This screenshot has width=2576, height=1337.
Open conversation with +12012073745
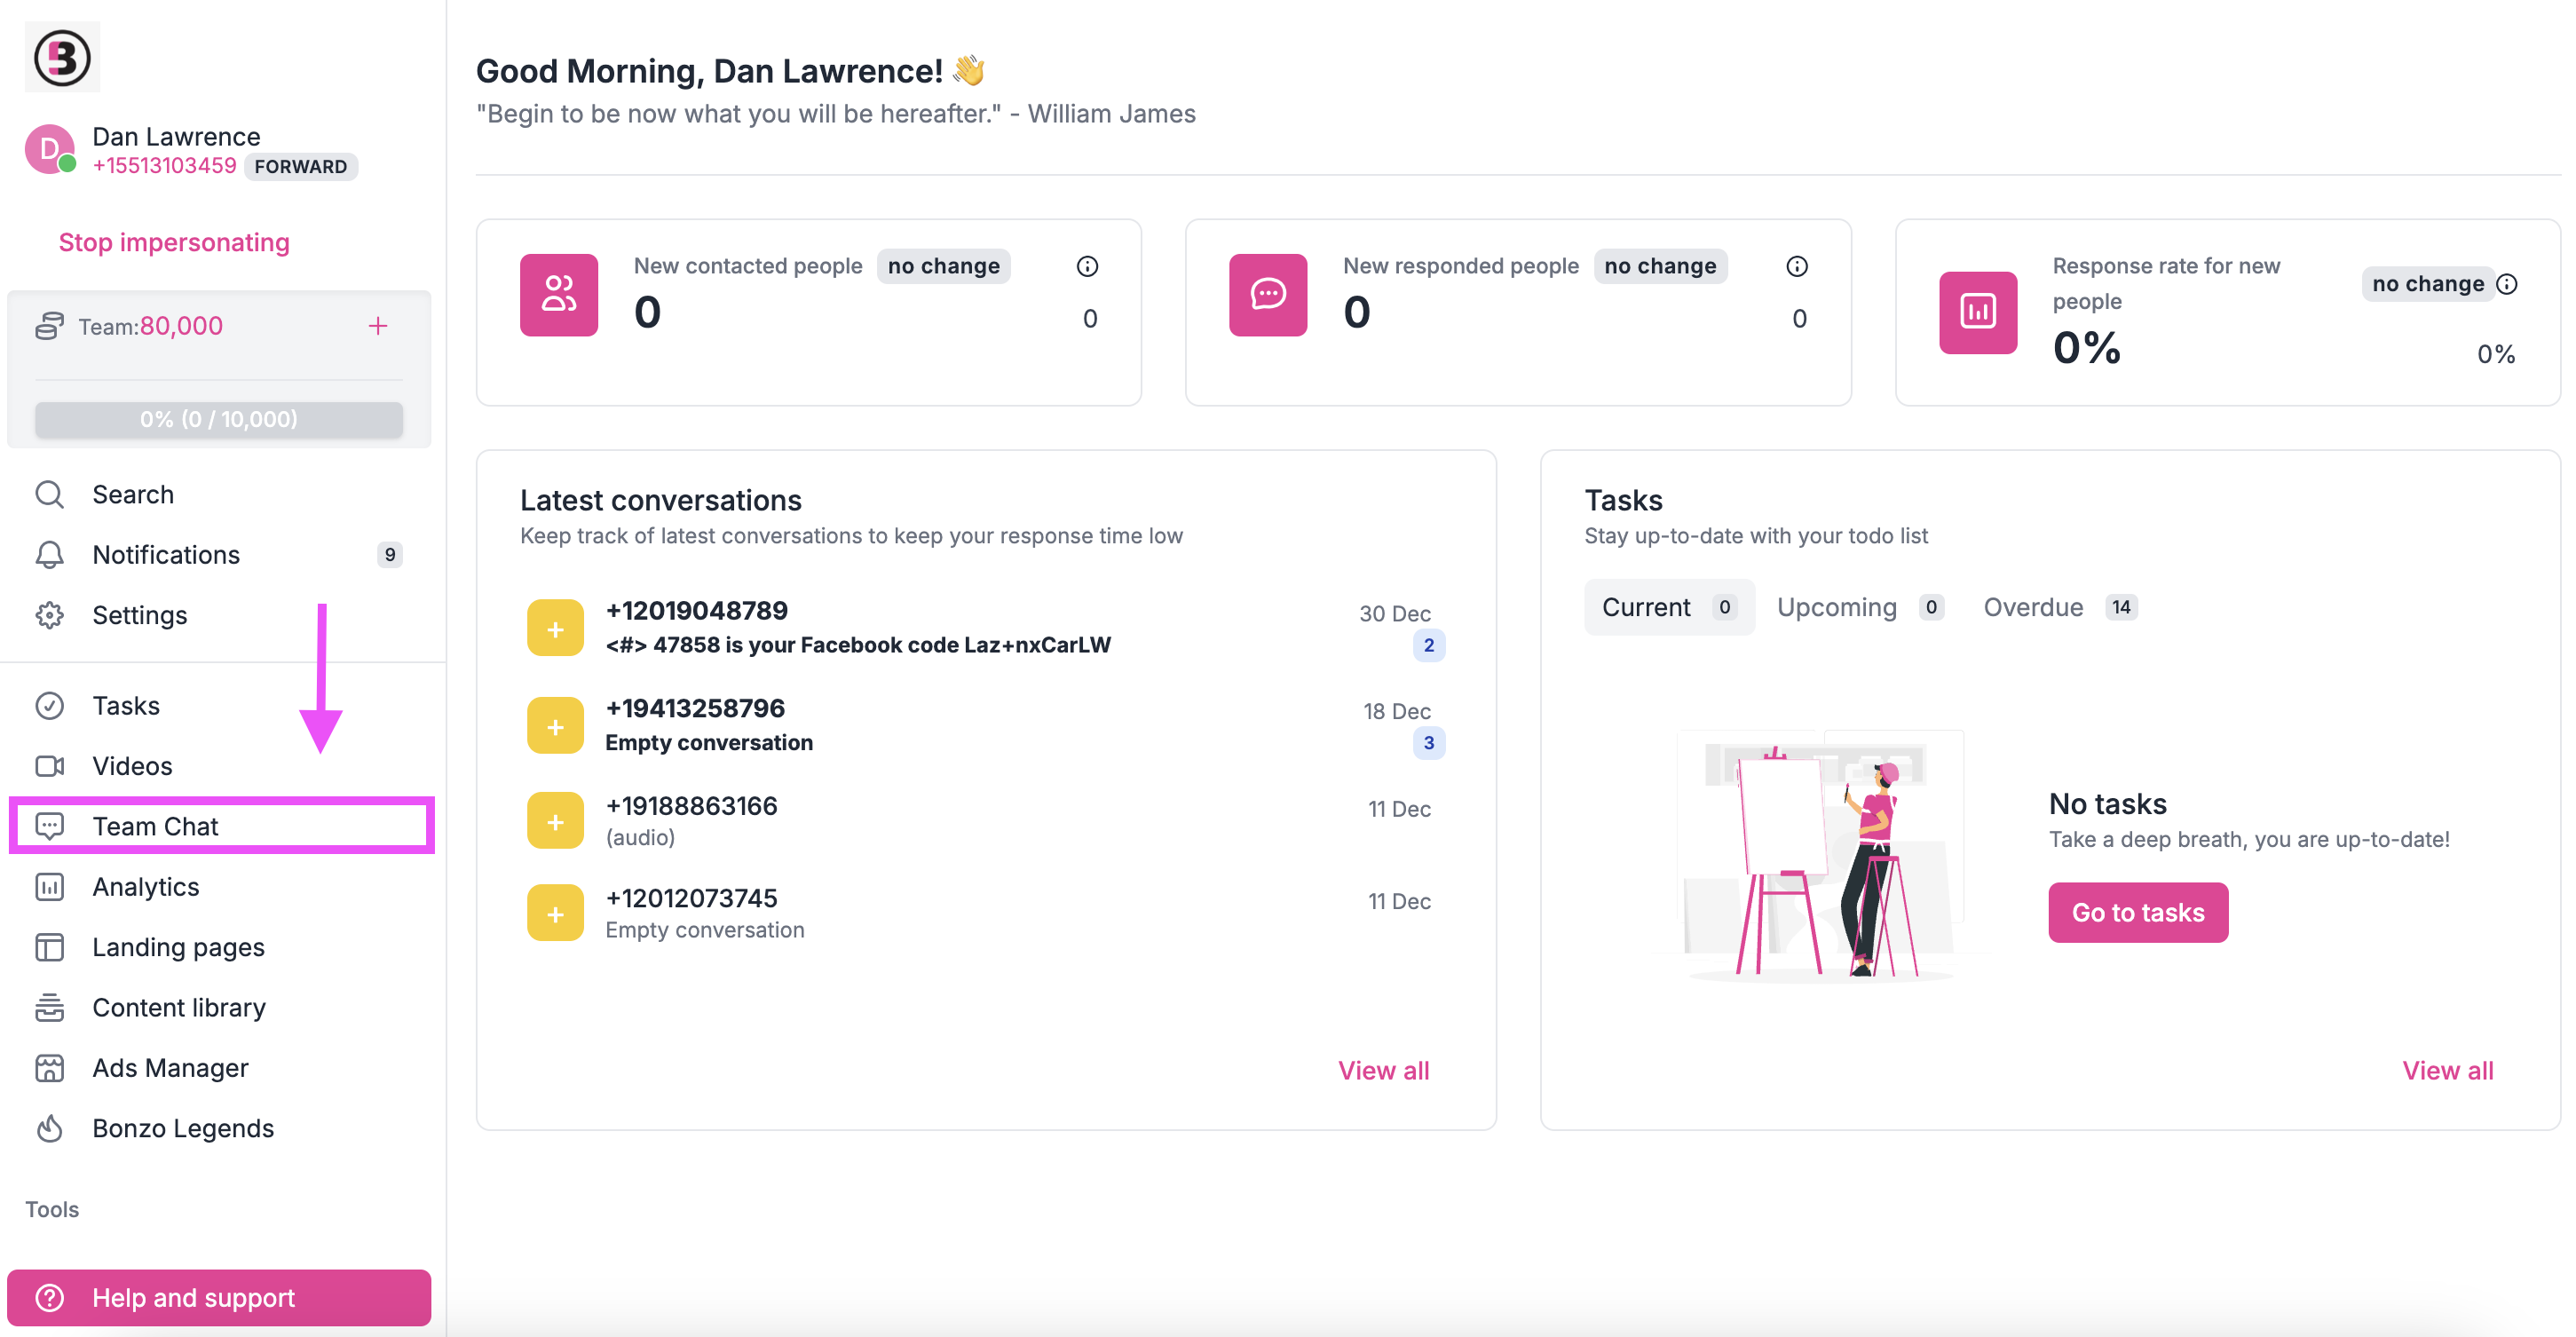tap(986, 914)
